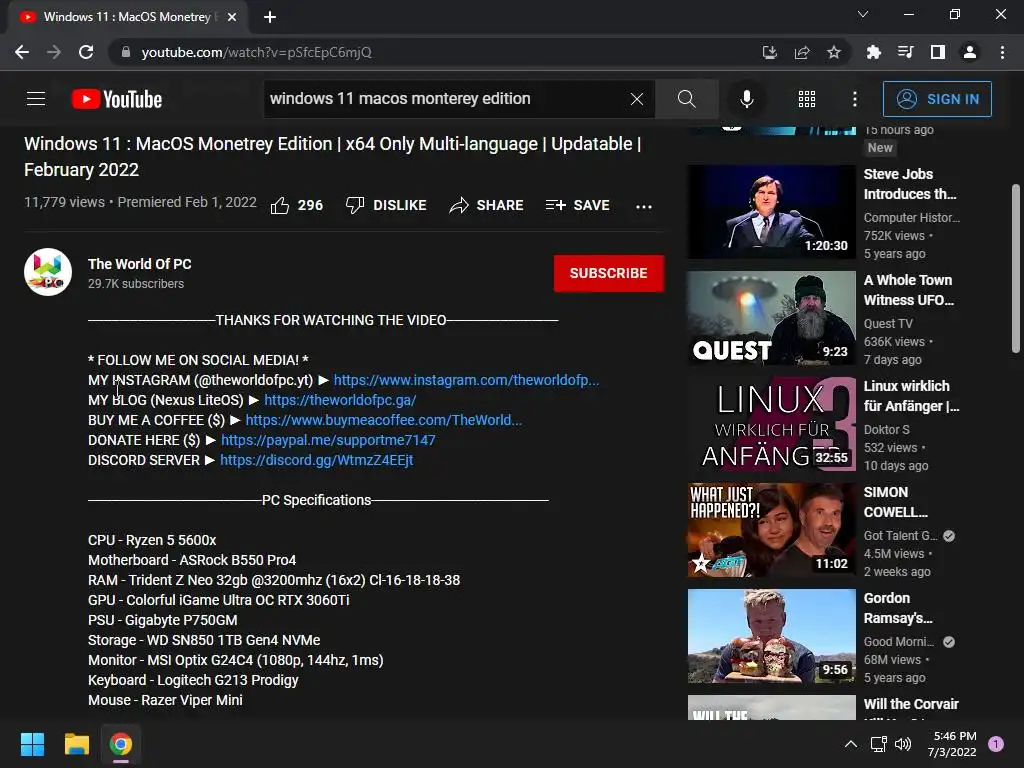Screen dimensions: 1024x768
Task: Open the Simon Cowell video thumbnail
Action: click(x=771, y=530)
